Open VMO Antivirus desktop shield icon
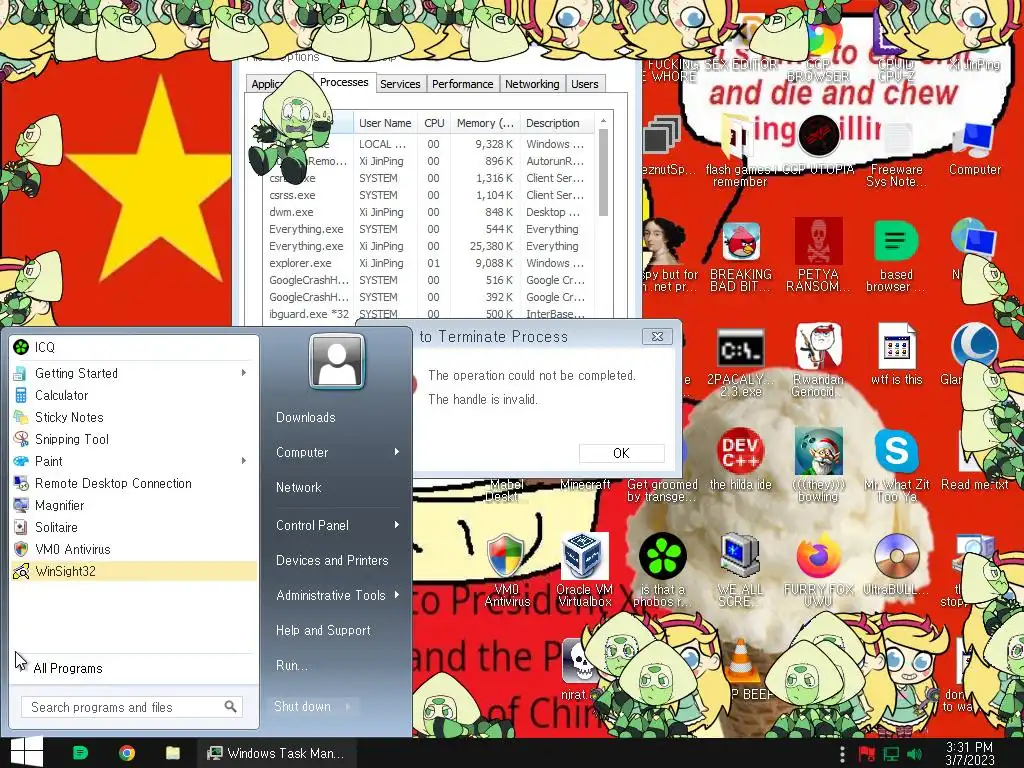 [x=507, y=570]
